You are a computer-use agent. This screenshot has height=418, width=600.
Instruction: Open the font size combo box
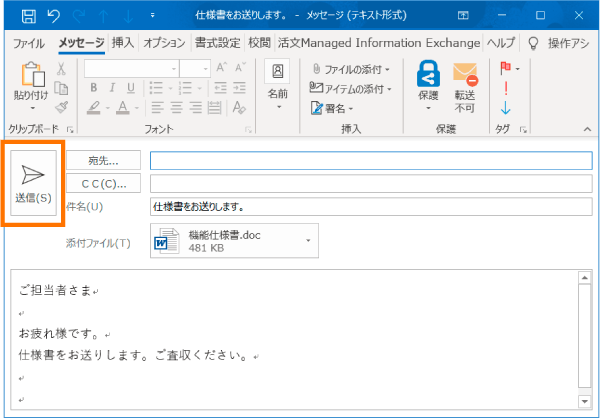[195, 69]
